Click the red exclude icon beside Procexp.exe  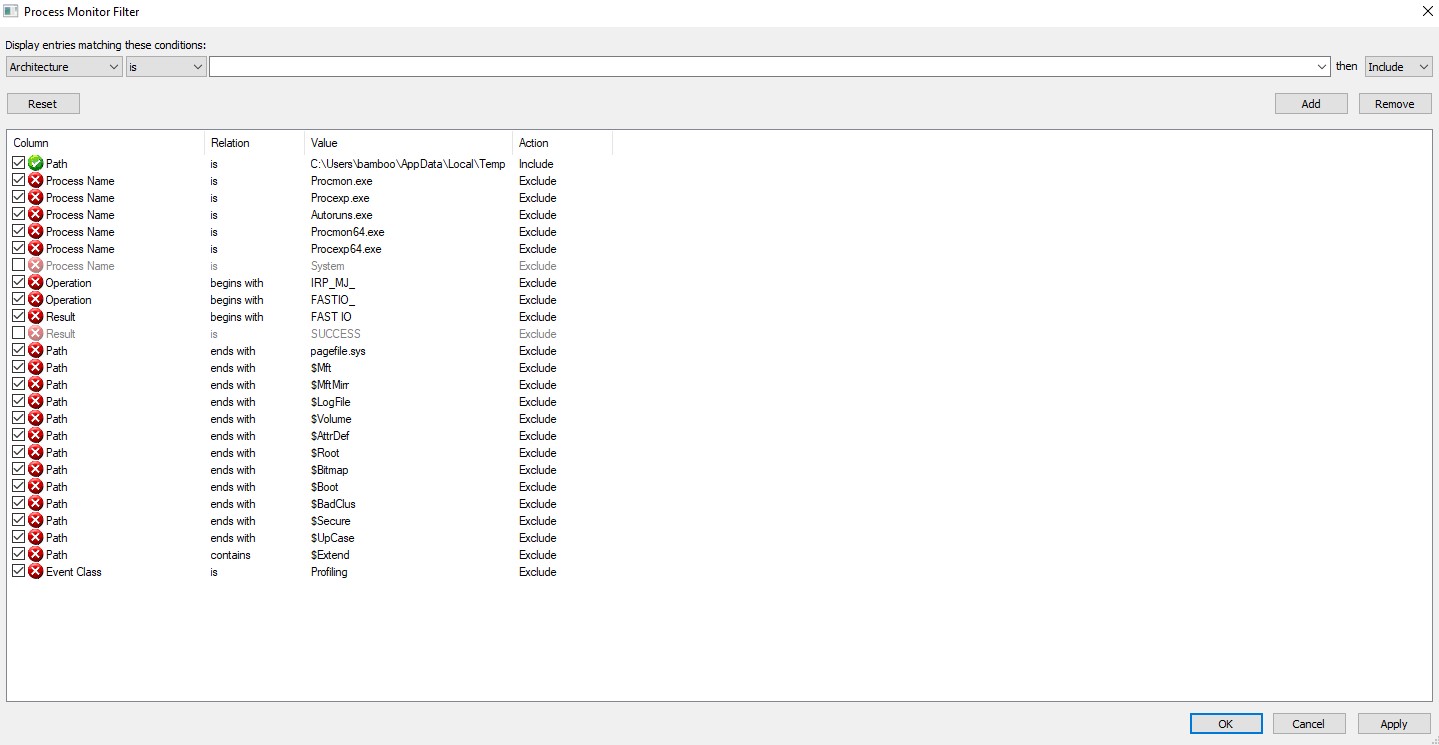tap(36, 197)
